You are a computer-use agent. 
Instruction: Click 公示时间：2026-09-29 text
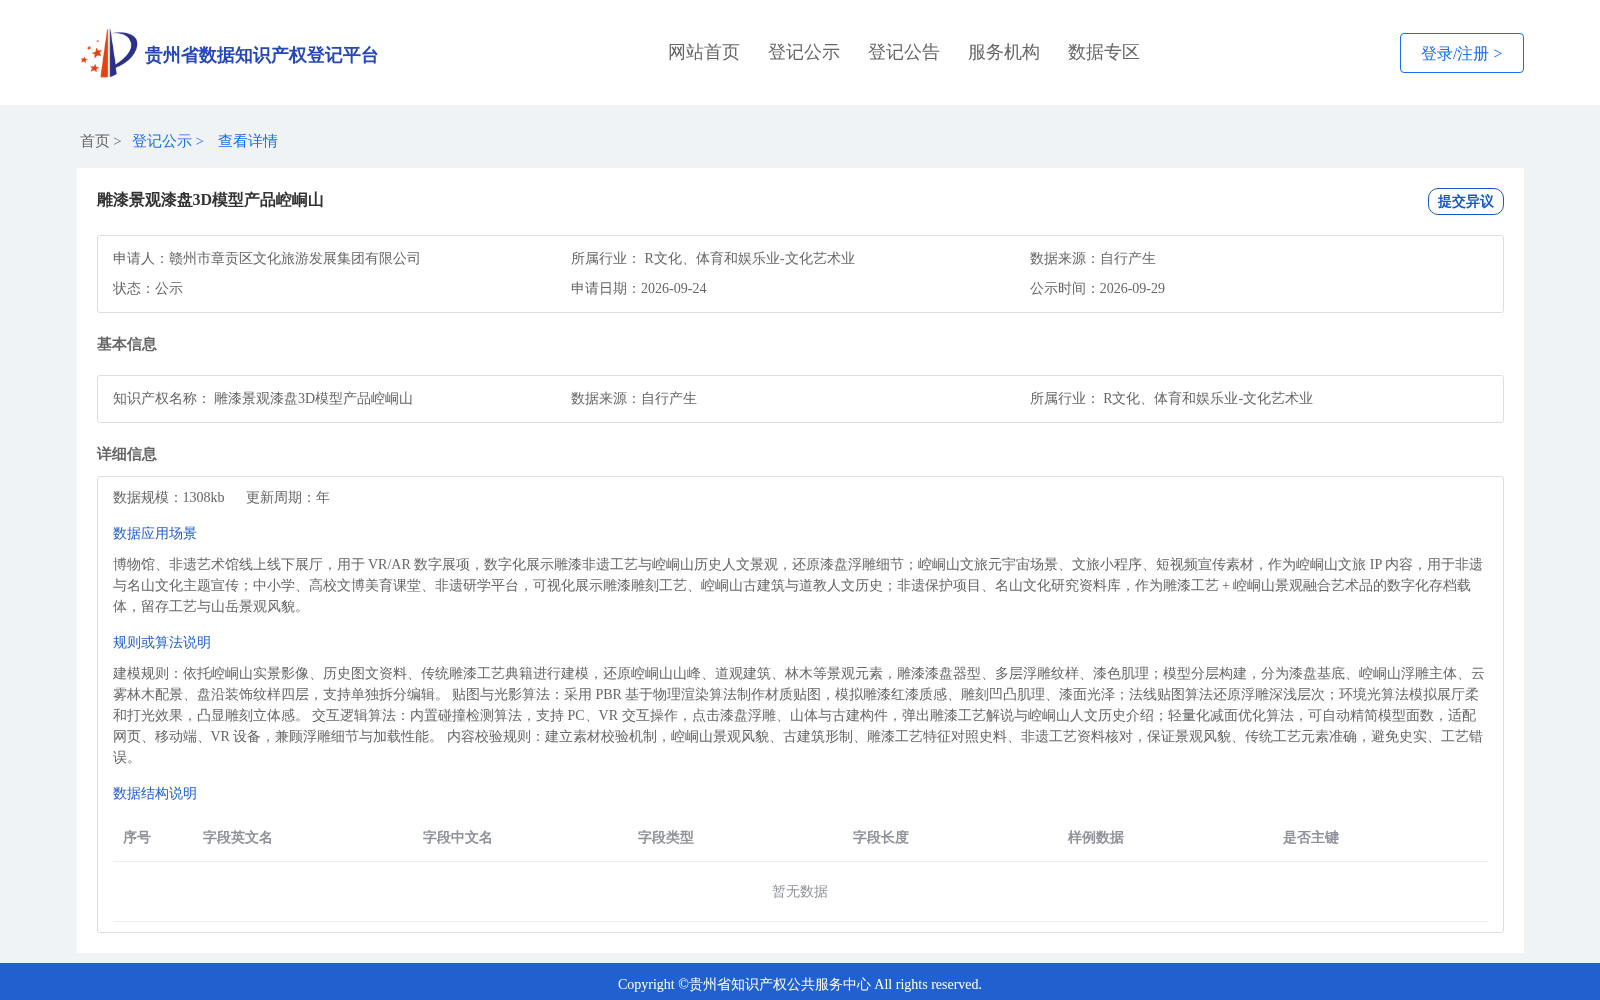(1097, 288)
